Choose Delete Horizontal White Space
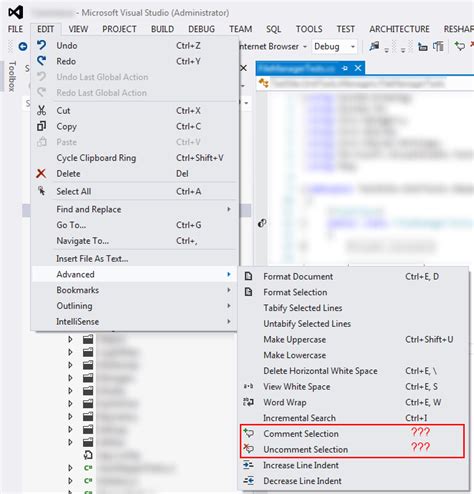Viewport: 474px width, 494px height. pyautogui.click(x=353, y=371)
